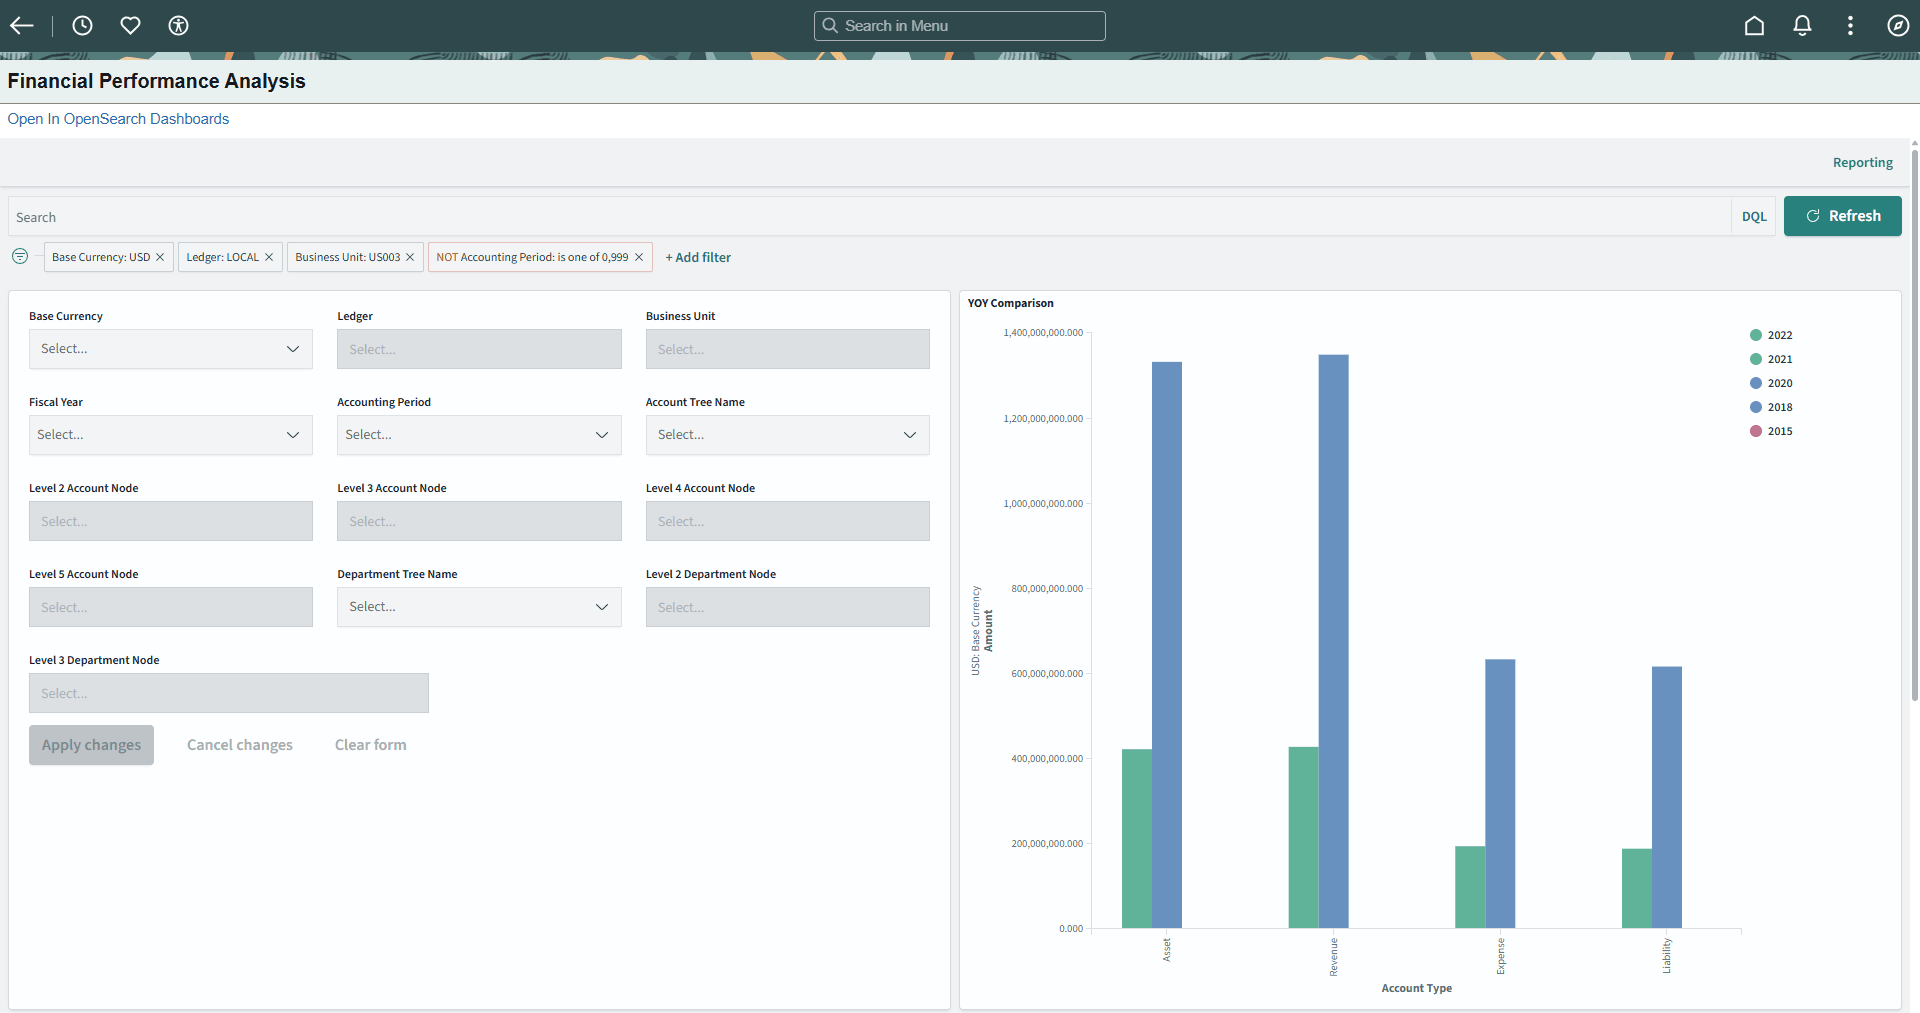Remove the Ledger: LOCAL filter pill

pyautogui.click(x=269, y=257)
